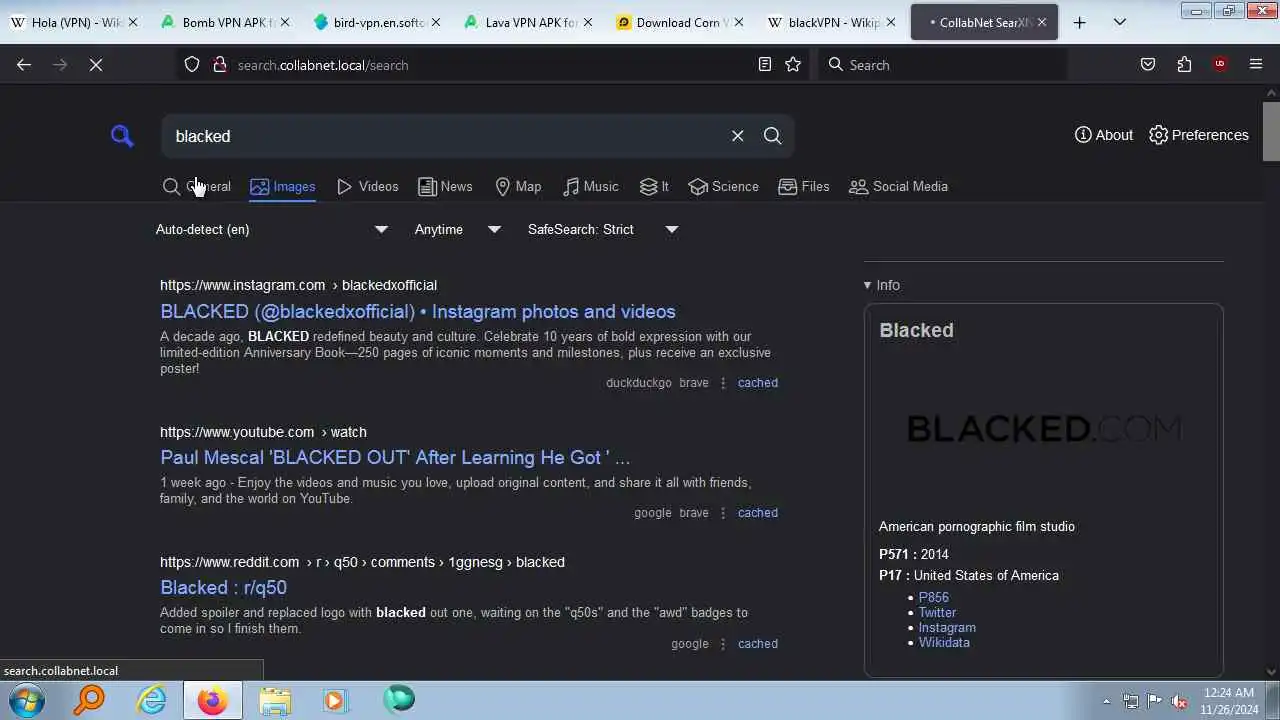
Task: Submit search with the magnifier button
Action: pos(772,136)
